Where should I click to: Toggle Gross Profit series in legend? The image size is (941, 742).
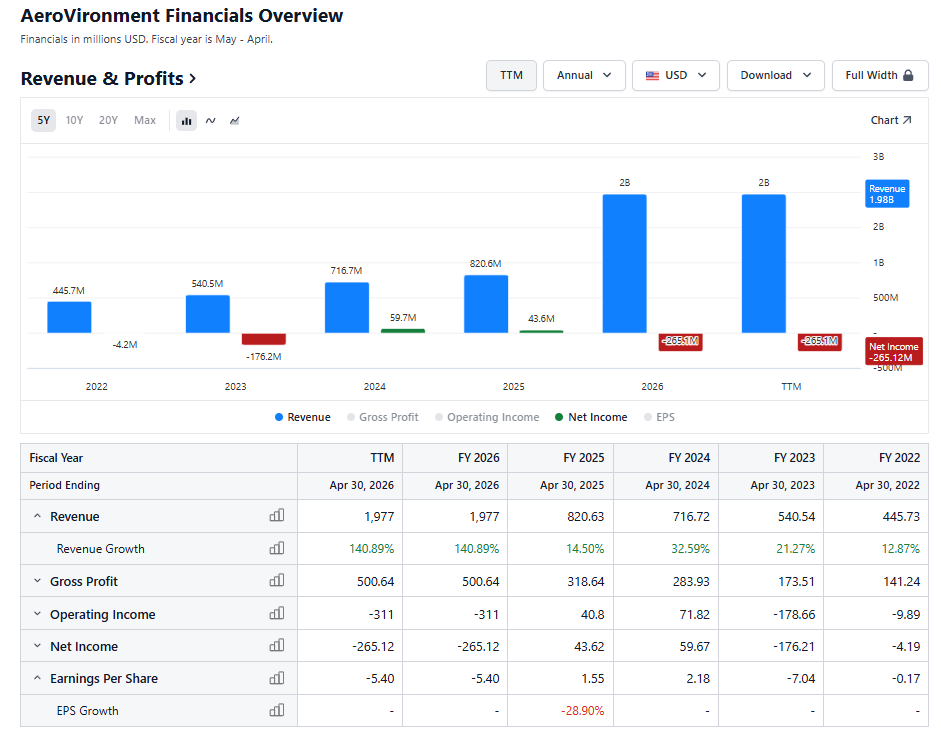[383, 417]
